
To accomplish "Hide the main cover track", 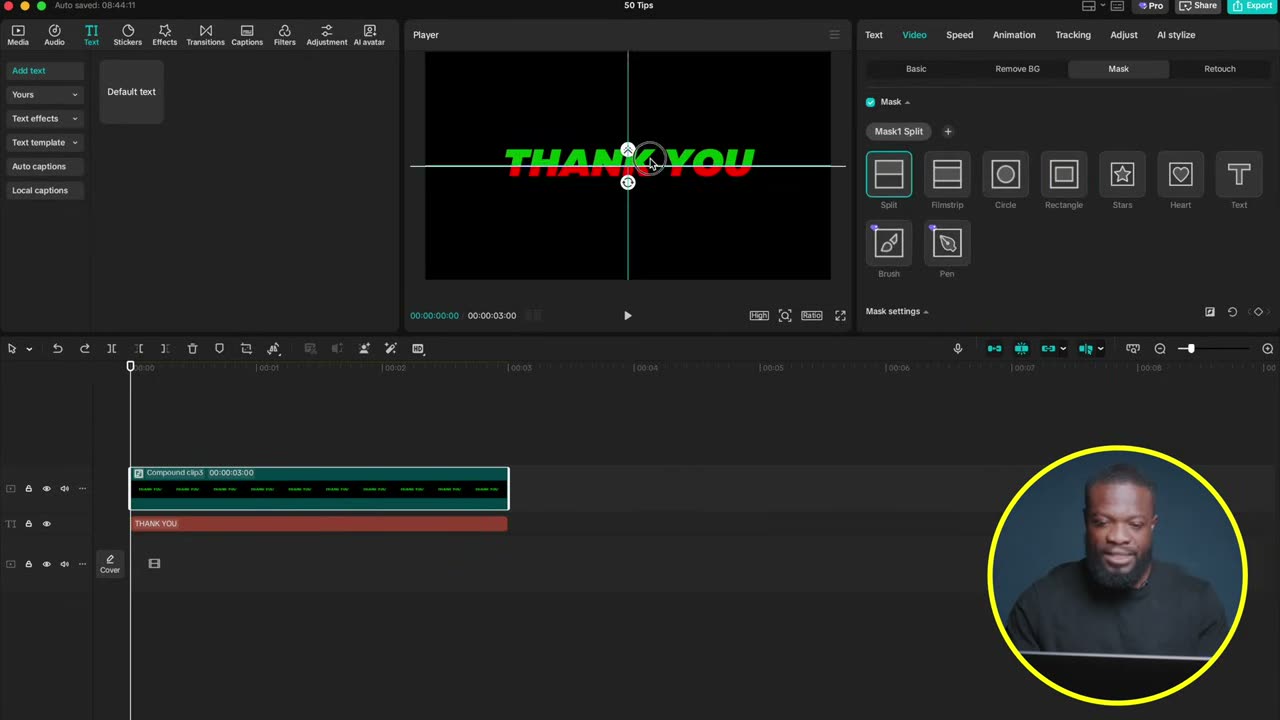I will coord(46,564).
